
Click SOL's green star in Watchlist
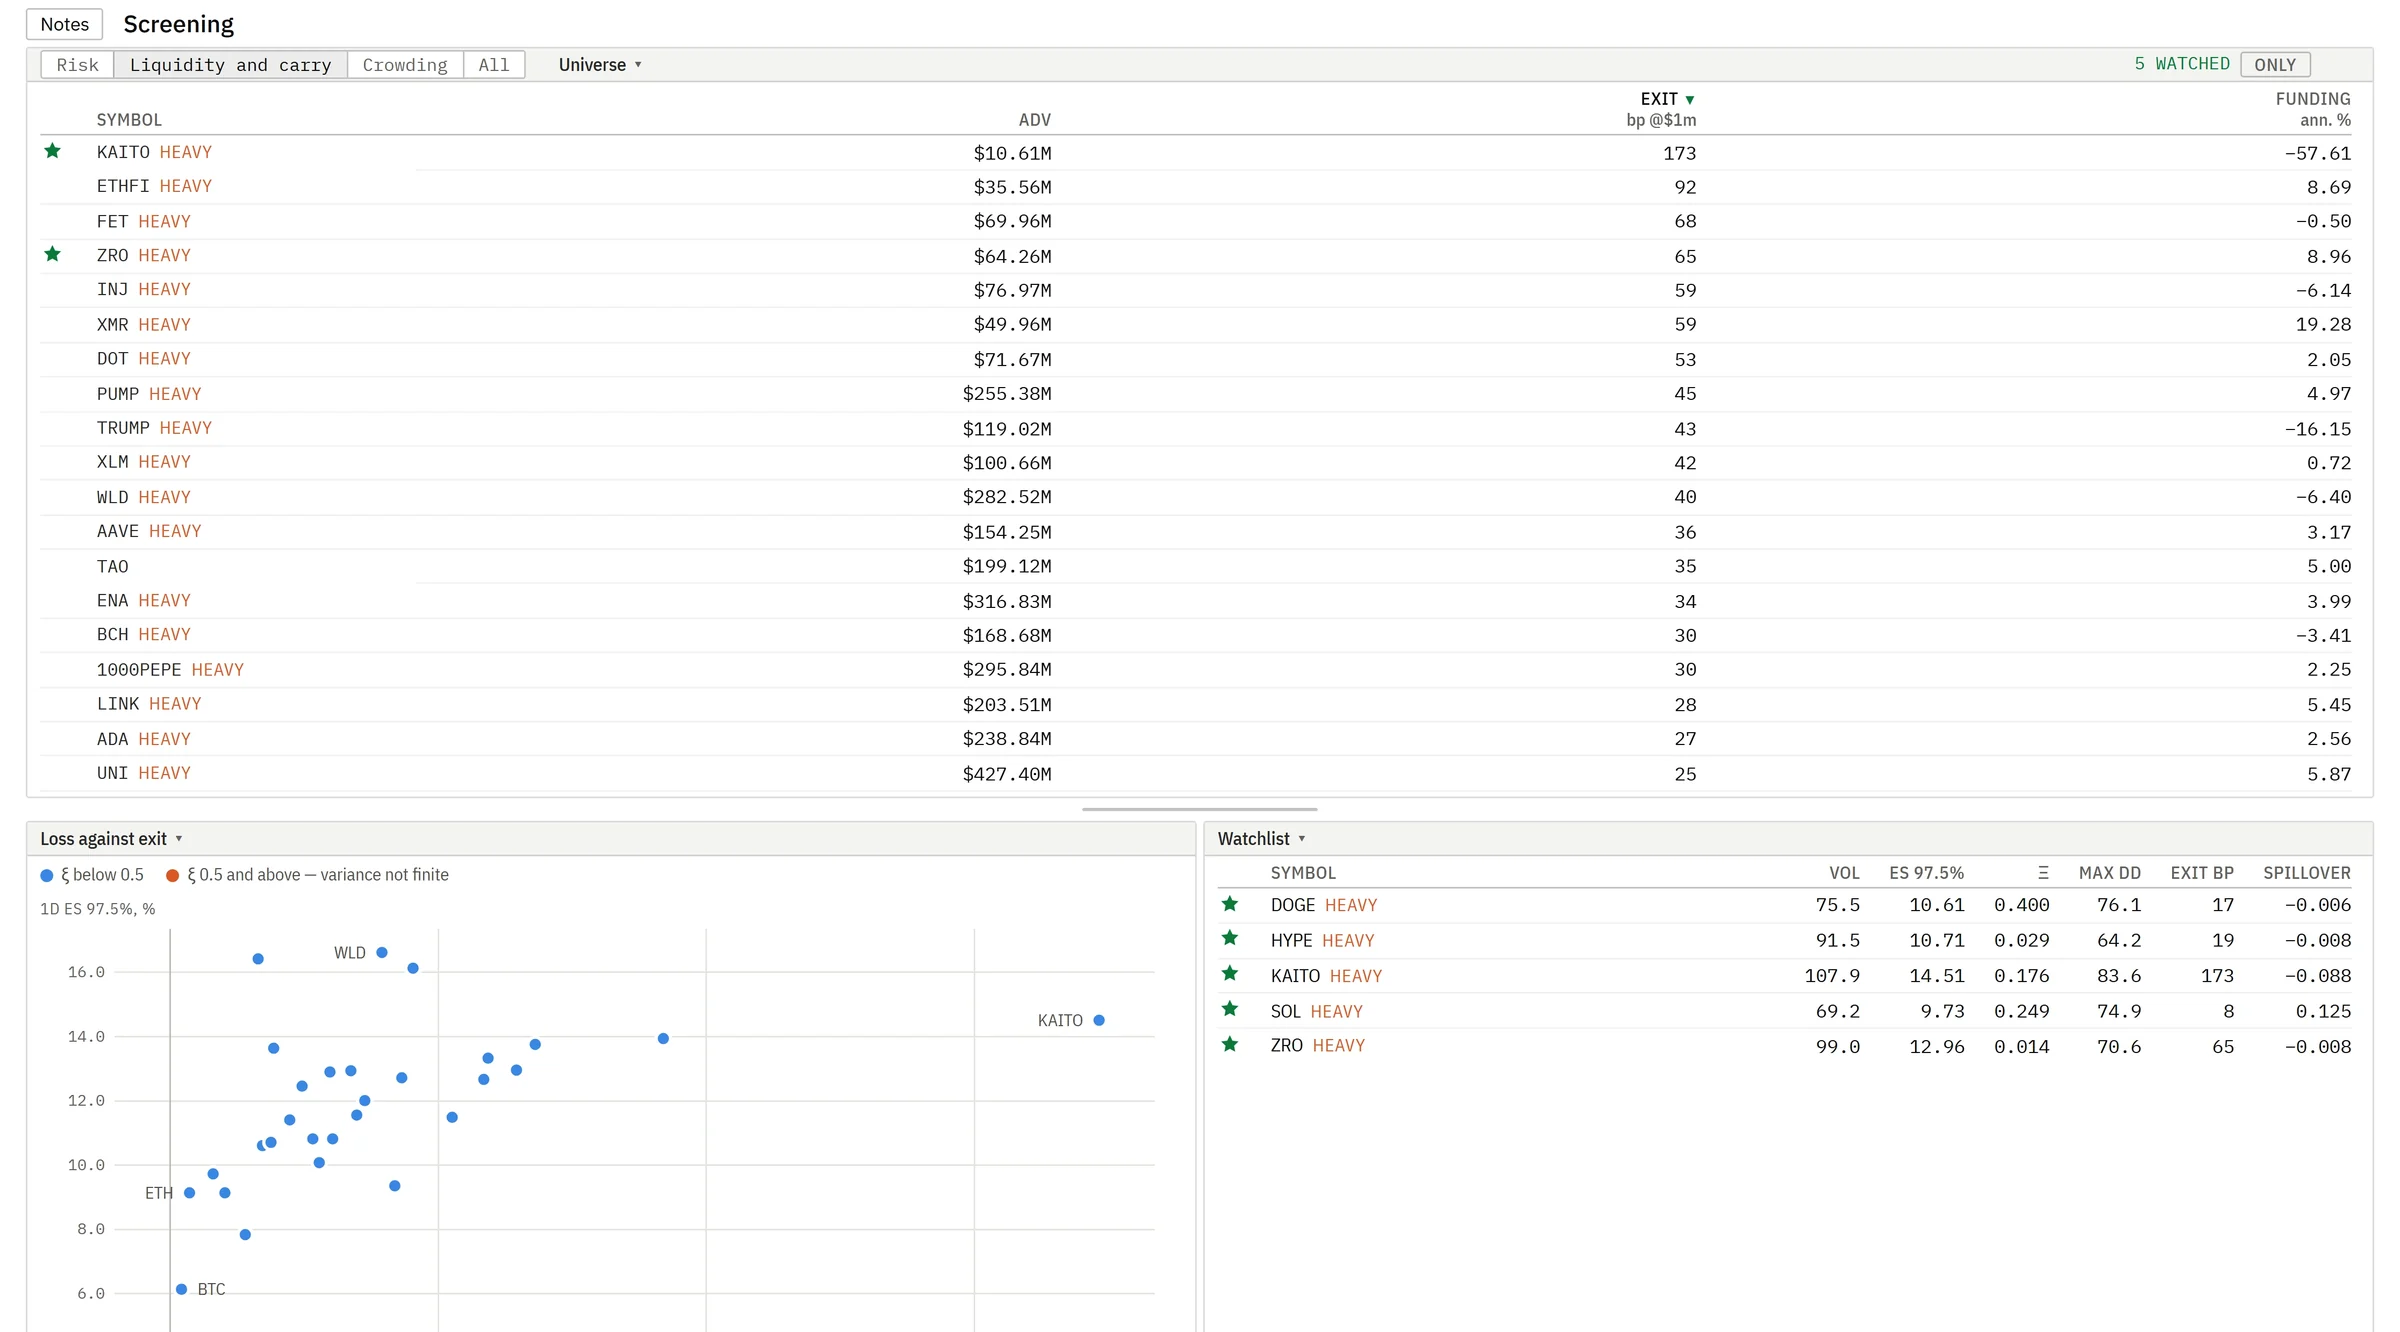[x=1230, y=1010]
